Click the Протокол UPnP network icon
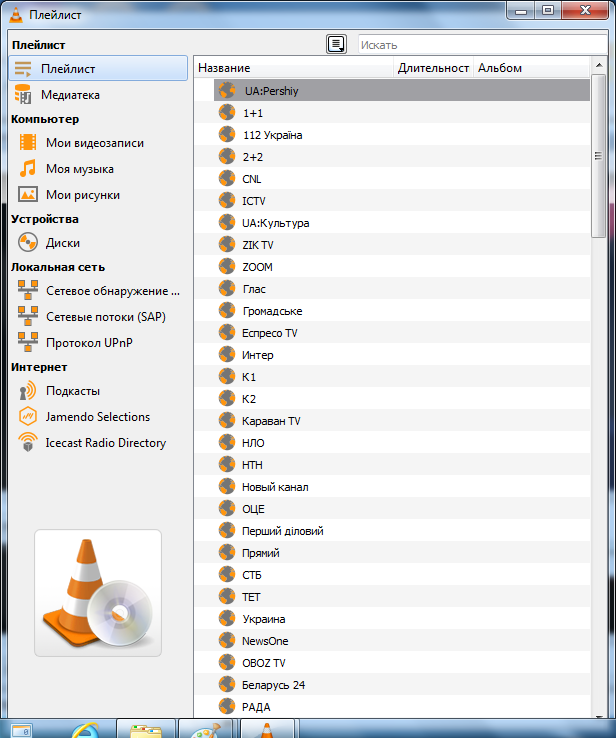 [28, 342]
